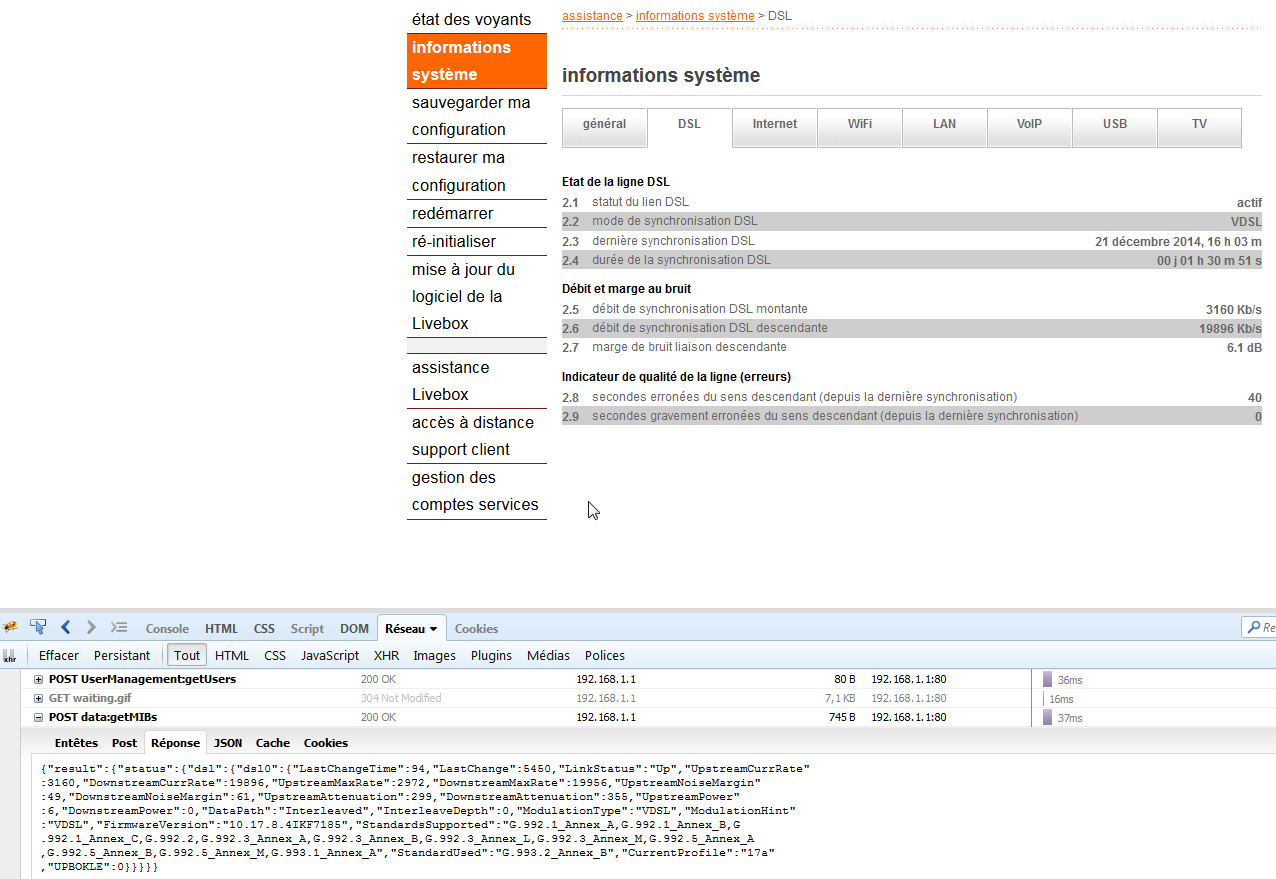1276x879 pixels.
Task: Expand the POST UserManagement:getUsers request
Action: click(37, 679)
